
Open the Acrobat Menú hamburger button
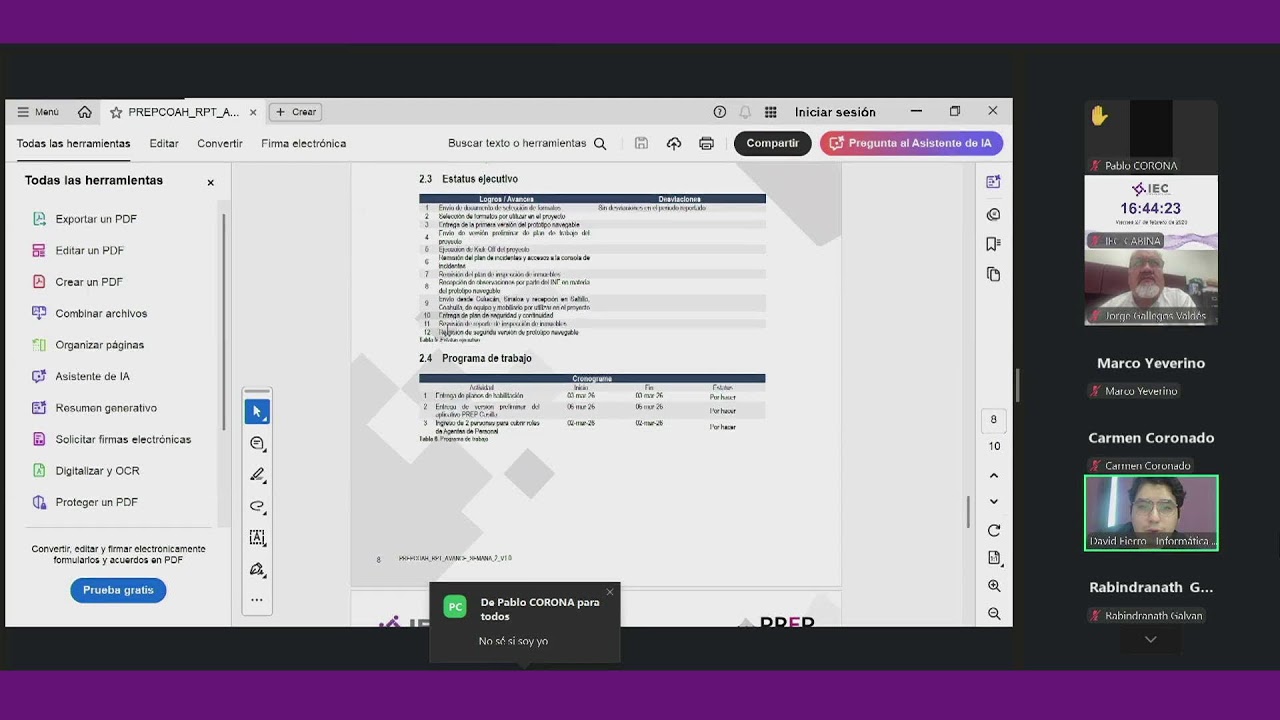point(38,112)
